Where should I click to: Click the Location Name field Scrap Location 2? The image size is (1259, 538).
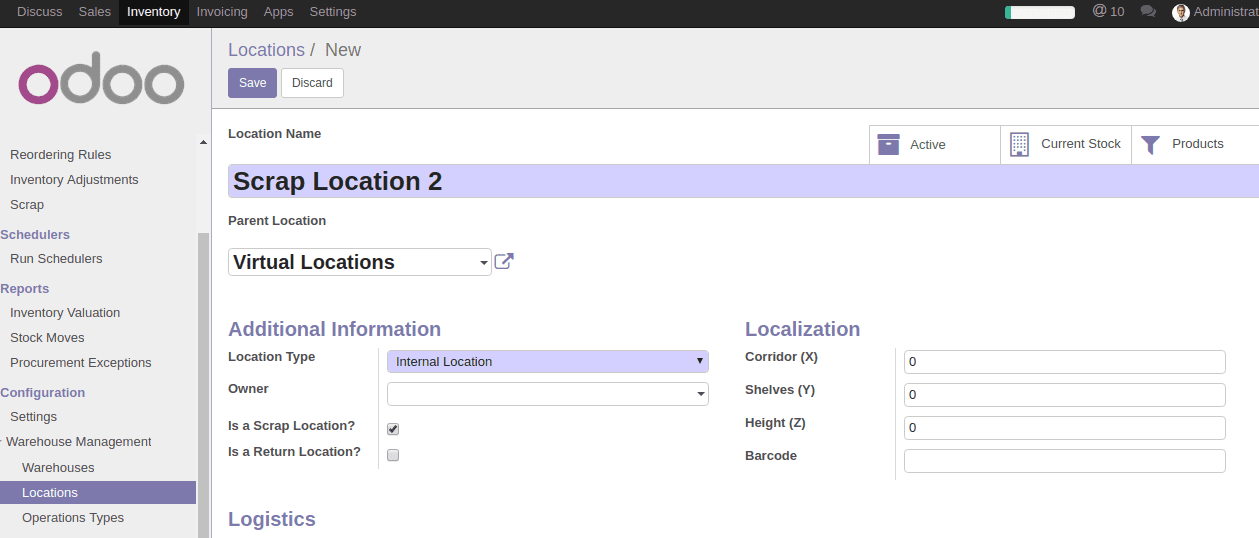click(743, 181)
